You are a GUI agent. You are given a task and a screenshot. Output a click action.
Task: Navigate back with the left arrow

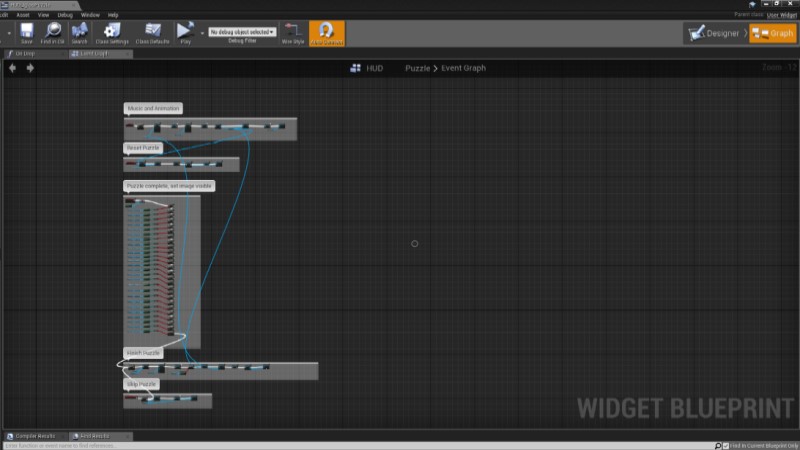click(x=13, y=68)
